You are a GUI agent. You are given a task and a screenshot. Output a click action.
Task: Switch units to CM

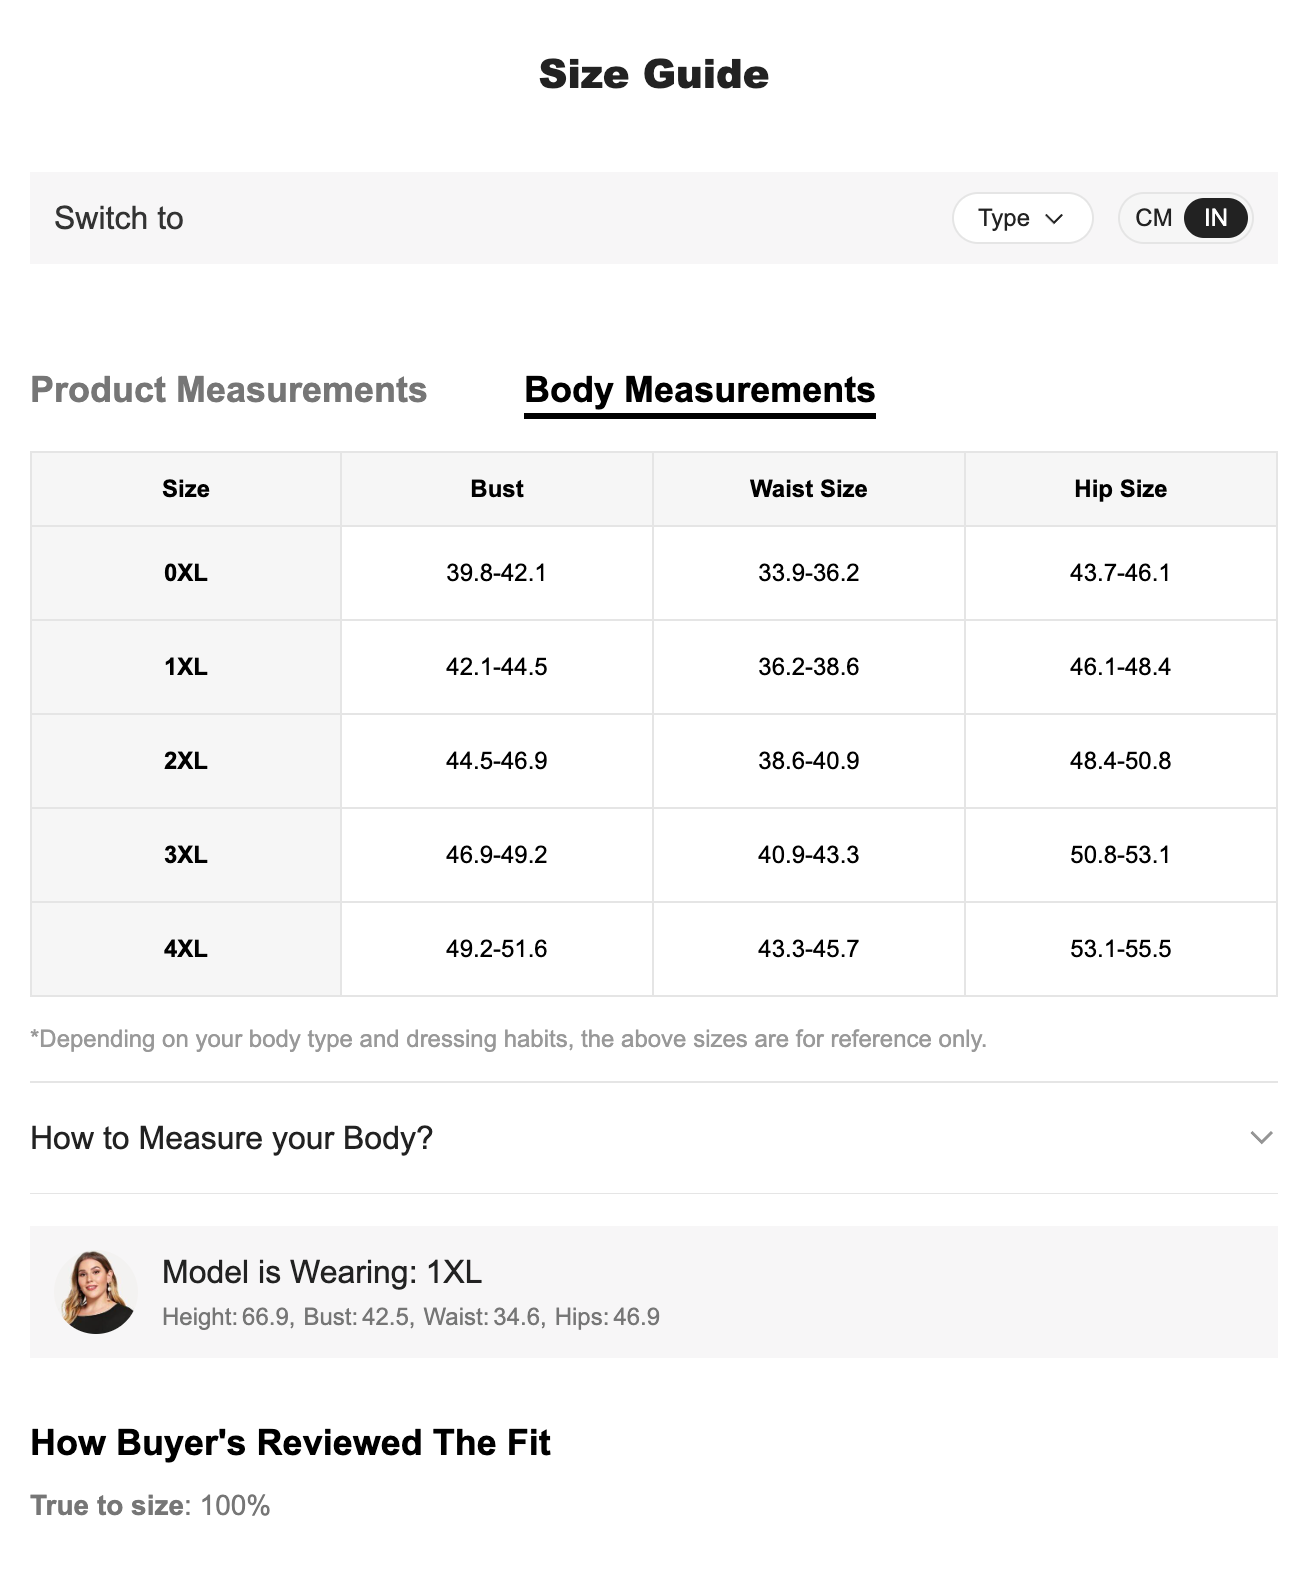click(x=1153, y=218)
